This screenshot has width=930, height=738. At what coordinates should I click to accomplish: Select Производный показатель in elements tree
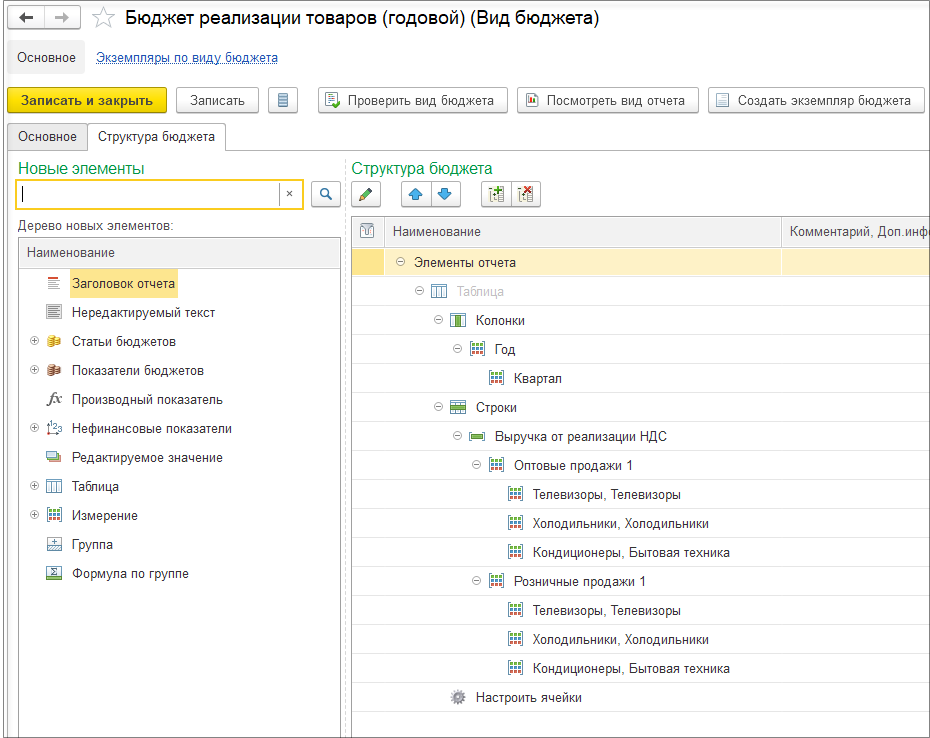coord(147,399)
